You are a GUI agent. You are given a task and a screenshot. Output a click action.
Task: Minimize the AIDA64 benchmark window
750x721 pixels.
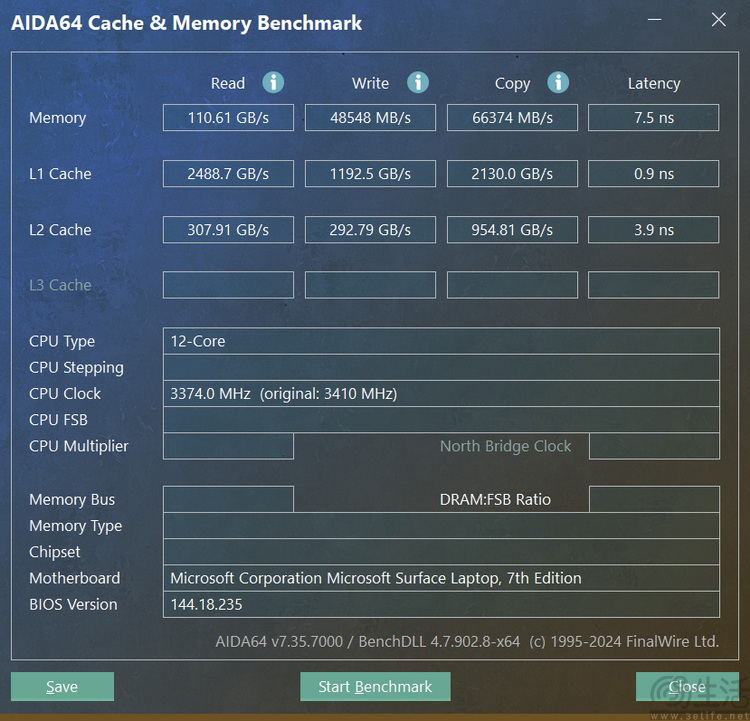click(653, 20)
